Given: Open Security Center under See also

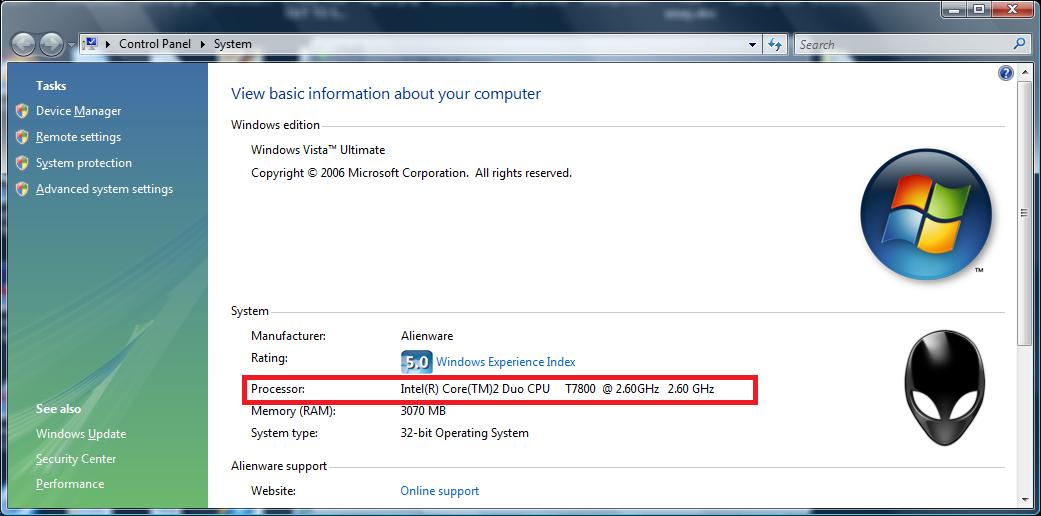Looking at the screenshot, I should pyautogui.click(x=76, y=459).
